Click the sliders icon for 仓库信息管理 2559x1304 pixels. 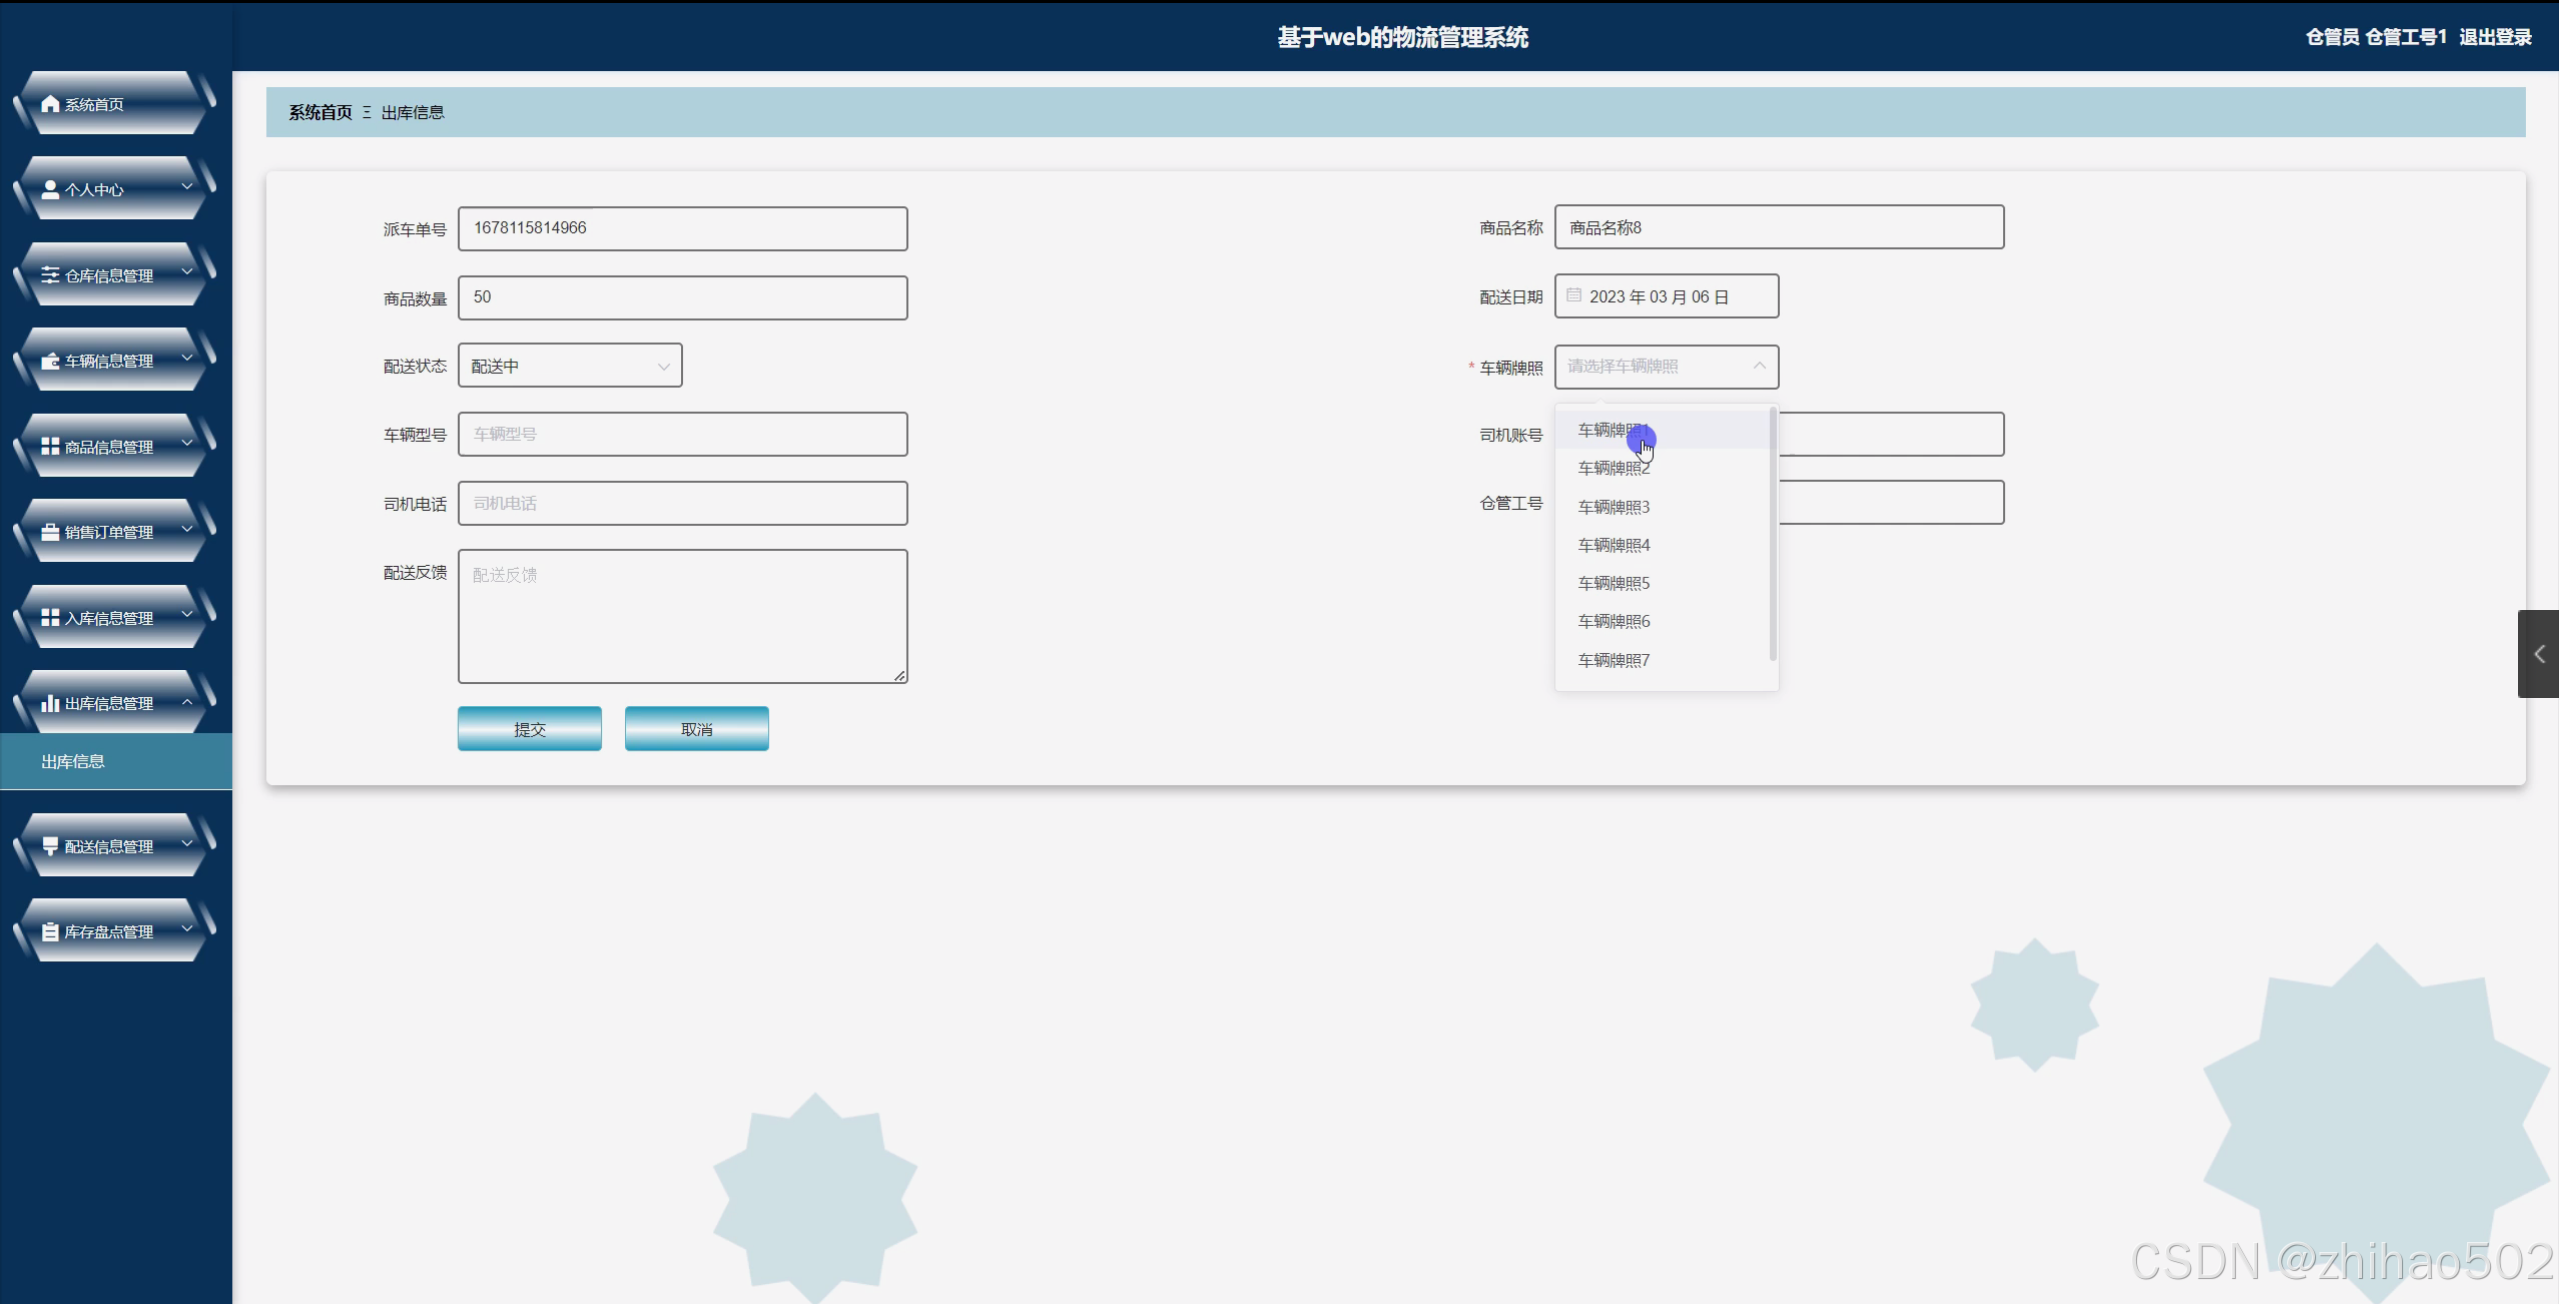tap(50, 275)
